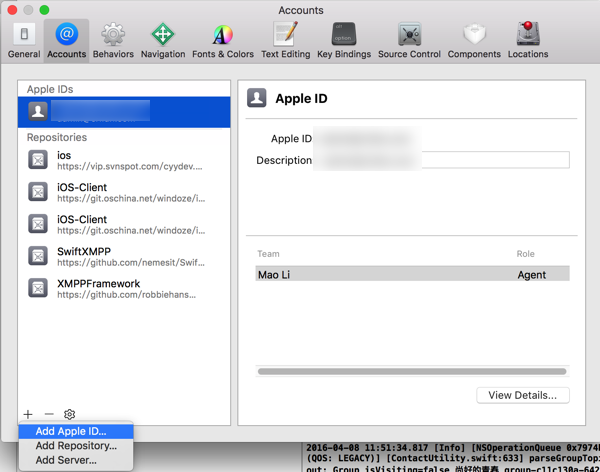Click the github.com/robbiehans URL text

point(126,295)
